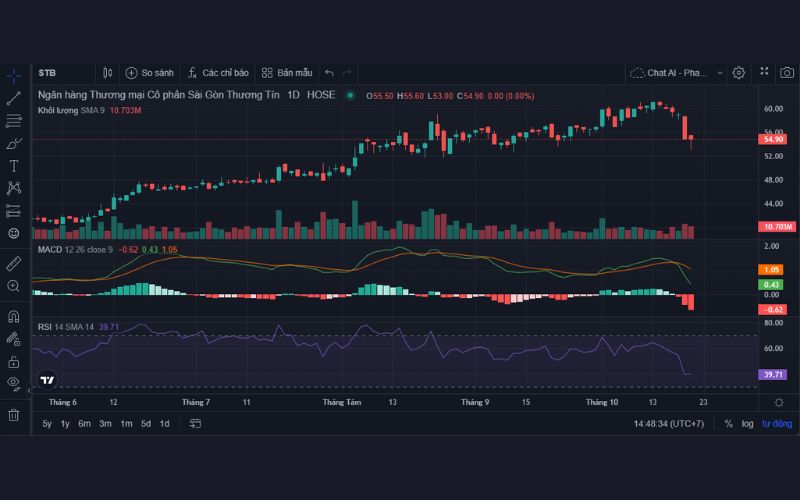Open chart settings gear icon

pyautogui.click(x=738, y=72)
